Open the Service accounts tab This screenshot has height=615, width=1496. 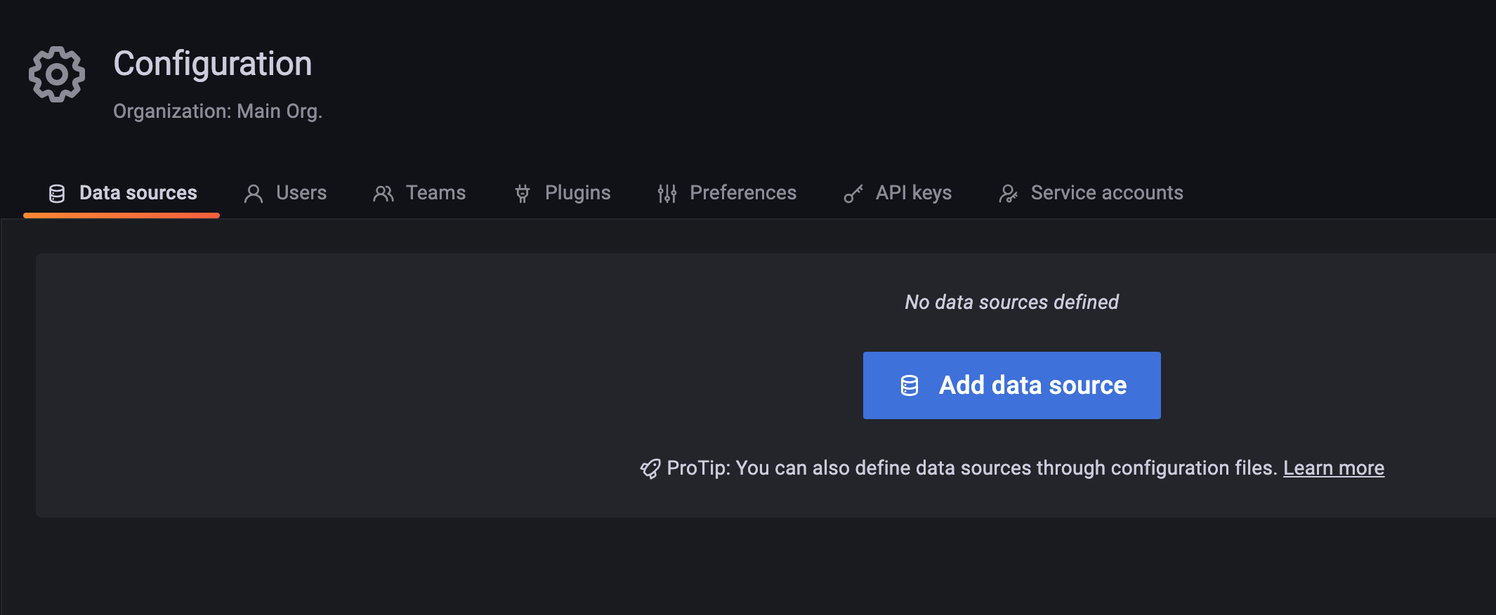(x=1106, y=193)
